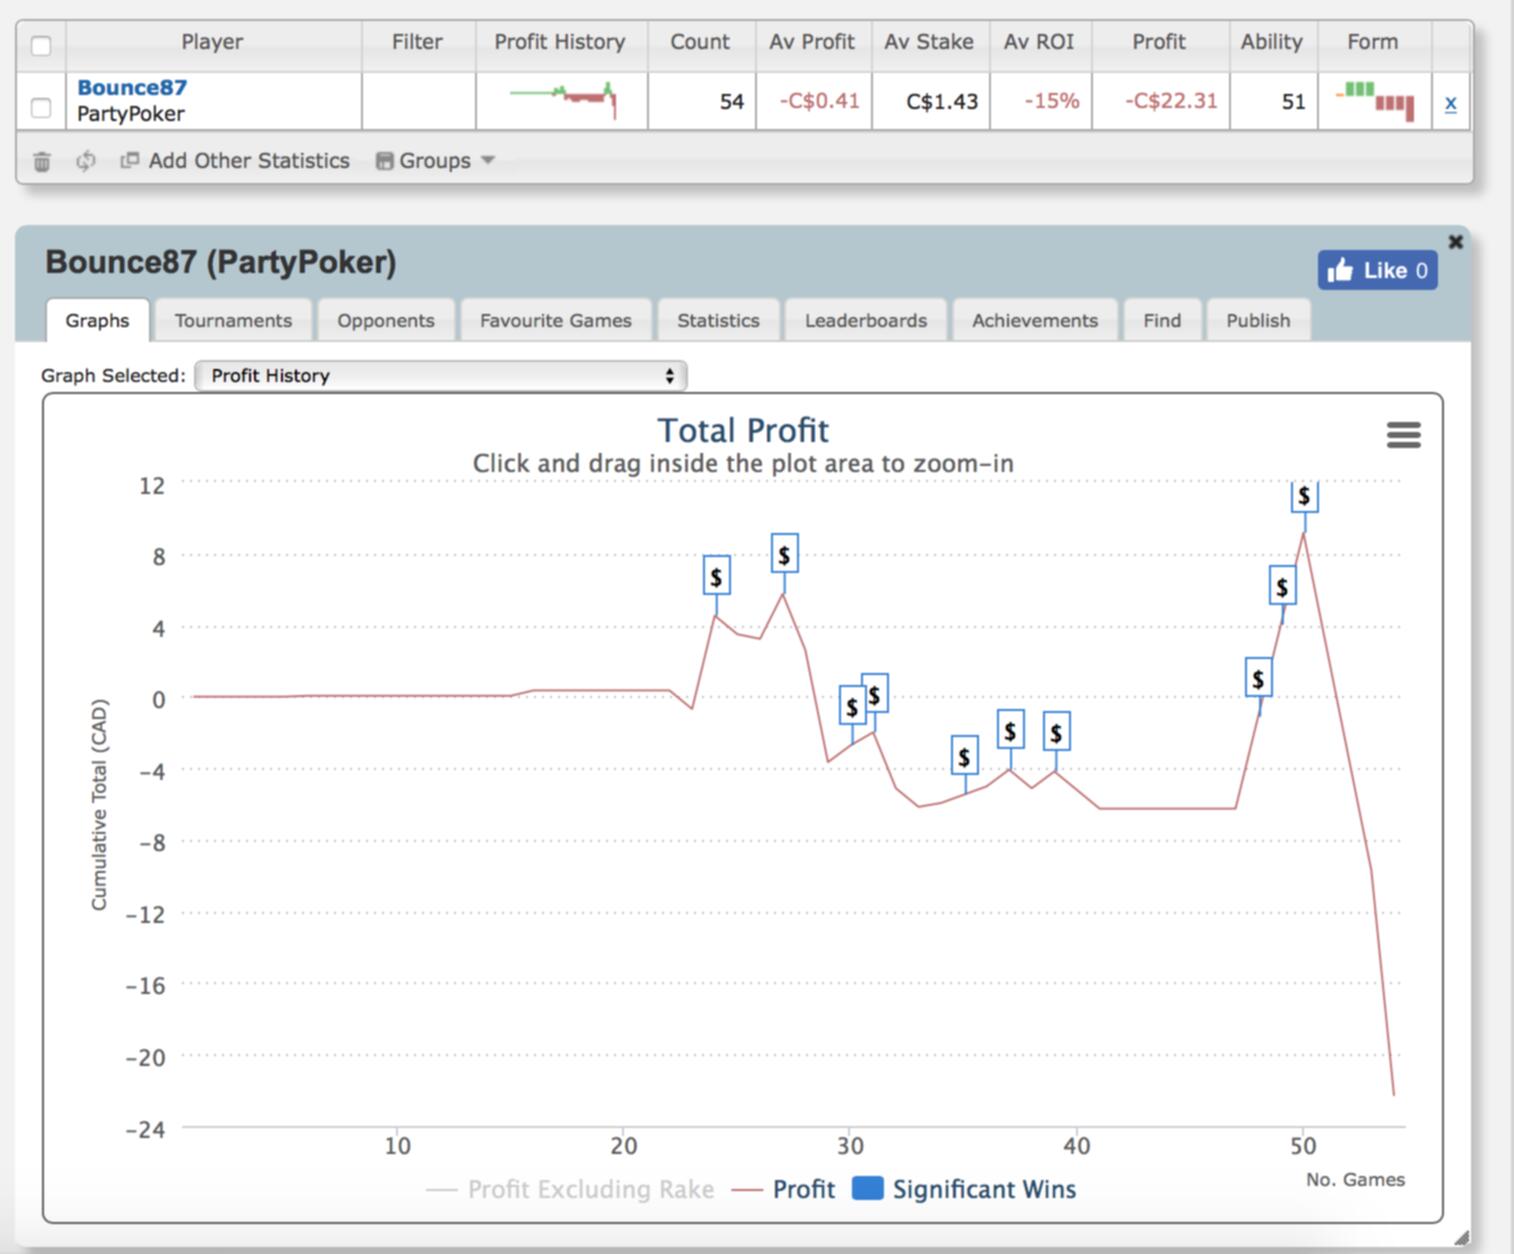Remove player row with x link
1514x1254 pixels.
[1450, 103]
